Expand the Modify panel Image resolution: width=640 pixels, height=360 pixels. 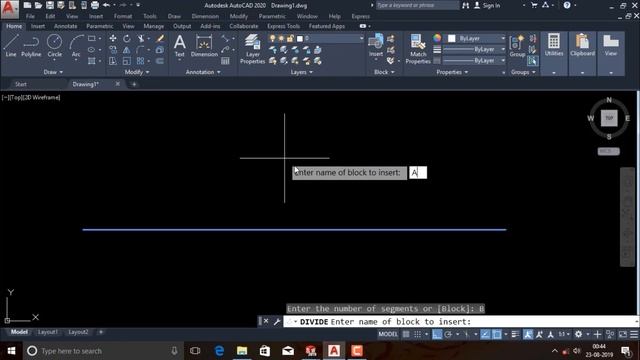[x=137, y=72]
